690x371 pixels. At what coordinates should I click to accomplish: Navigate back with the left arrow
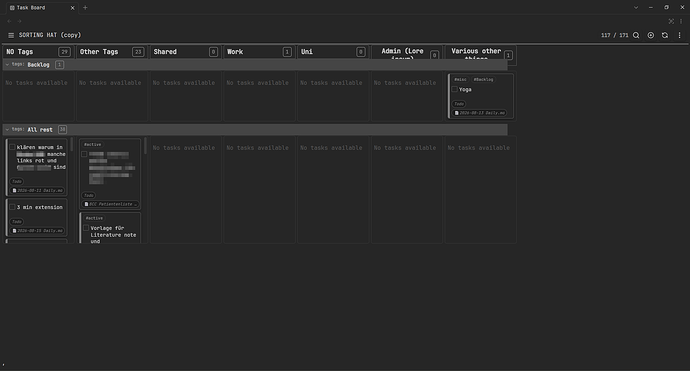9,21
